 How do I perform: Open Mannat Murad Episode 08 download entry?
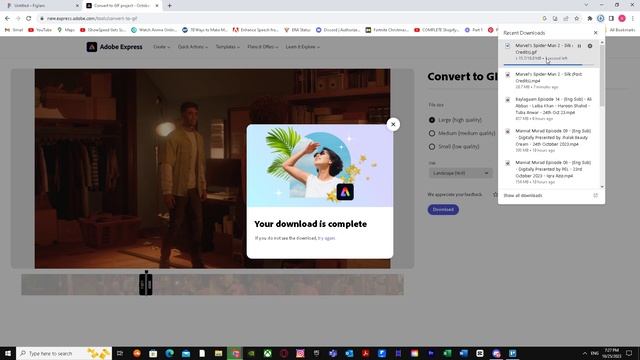point(549,172)
